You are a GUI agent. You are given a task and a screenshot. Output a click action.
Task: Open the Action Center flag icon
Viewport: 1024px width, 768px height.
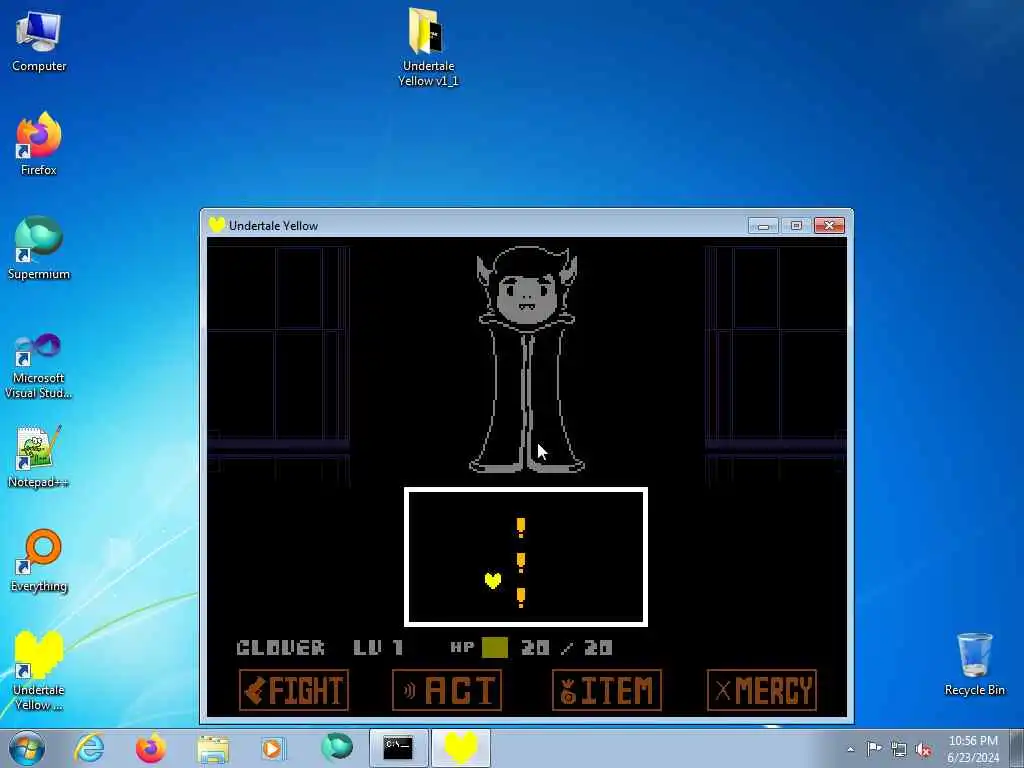pos(874,749)
